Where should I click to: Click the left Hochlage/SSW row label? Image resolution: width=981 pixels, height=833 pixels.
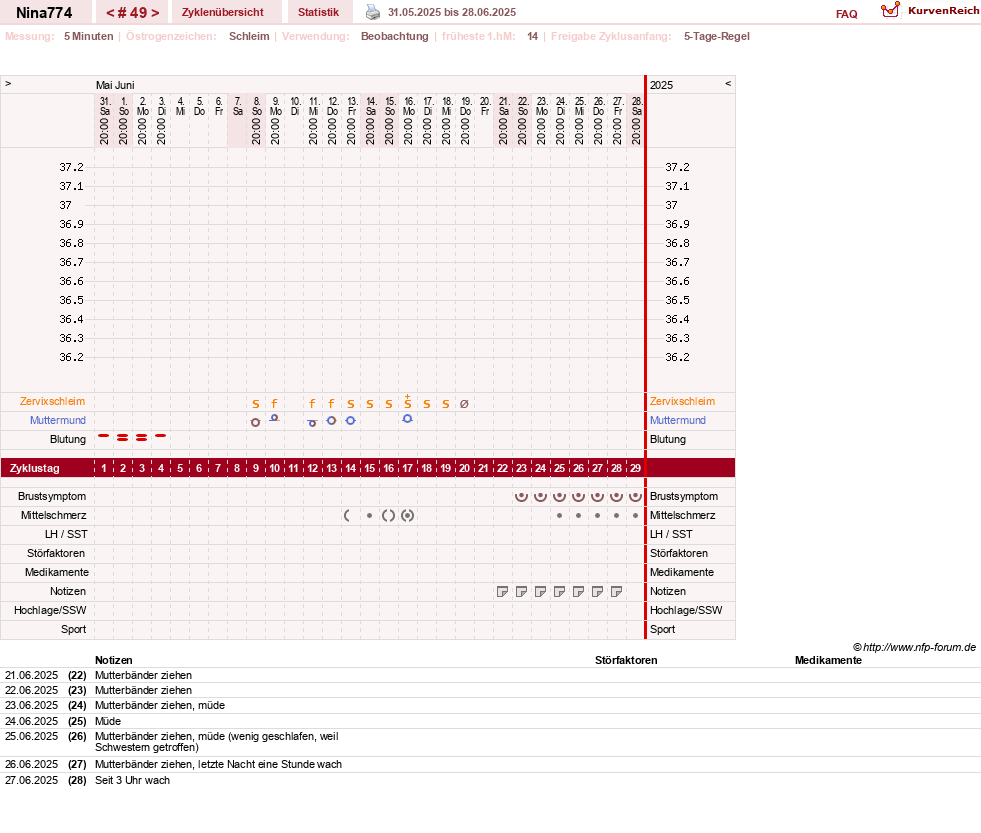pyautogui.click(x=50, y=610)
